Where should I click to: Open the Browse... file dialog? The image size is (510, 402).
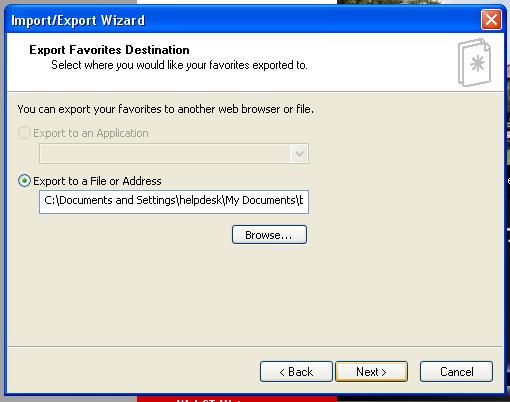(x=269, y=235)
